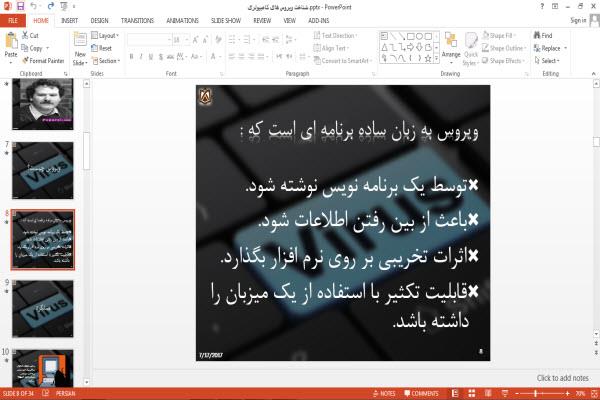Click to add notes area
Image resolution: width=600 pixels, height=400 pixels.
(x=562, y=378)
